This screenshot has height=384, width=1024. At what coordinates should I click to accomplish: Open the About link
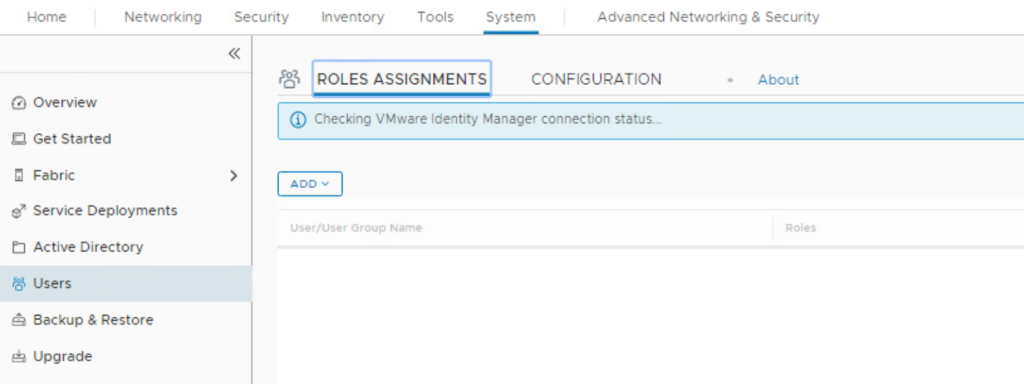tap(778, 80)
